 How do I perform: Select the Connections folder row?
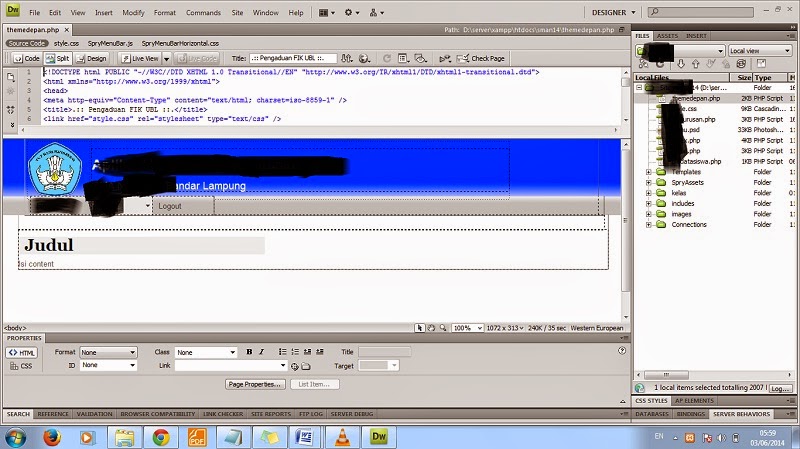[x=714, y=224]
